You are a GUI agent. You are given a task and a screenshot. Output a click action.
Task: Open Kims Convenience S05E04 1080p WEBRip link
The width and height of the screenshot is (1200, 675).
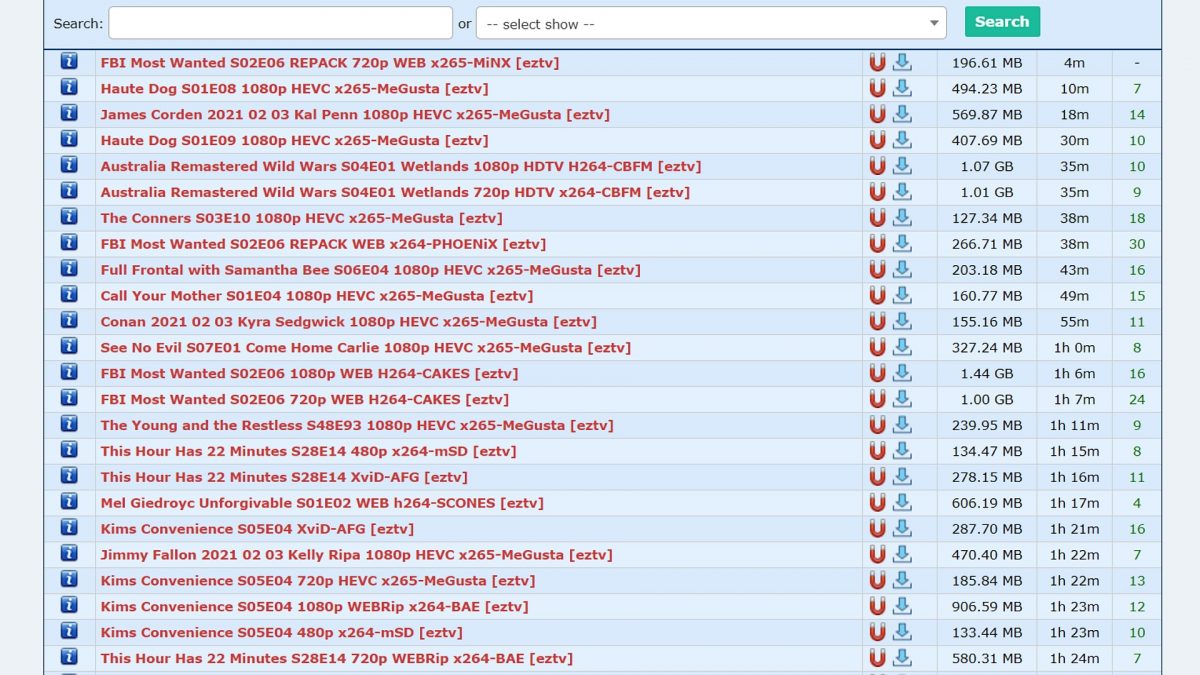pyautogui.click(x=314, y=606)
